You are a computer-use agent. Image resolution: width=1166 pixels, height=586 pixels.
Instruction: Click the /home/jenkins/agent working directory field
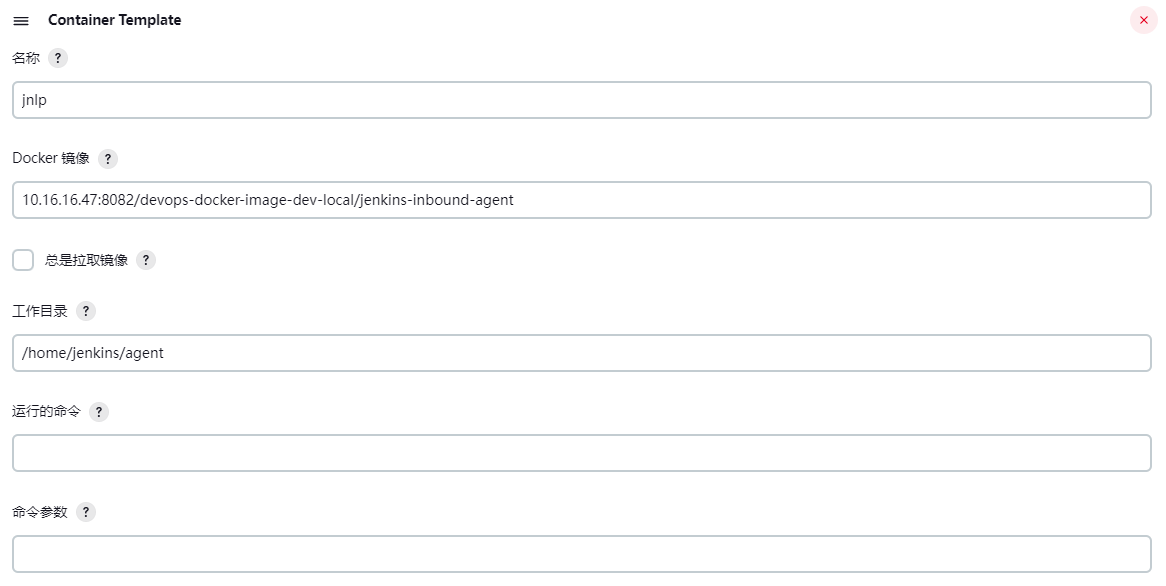coord(581,353)
